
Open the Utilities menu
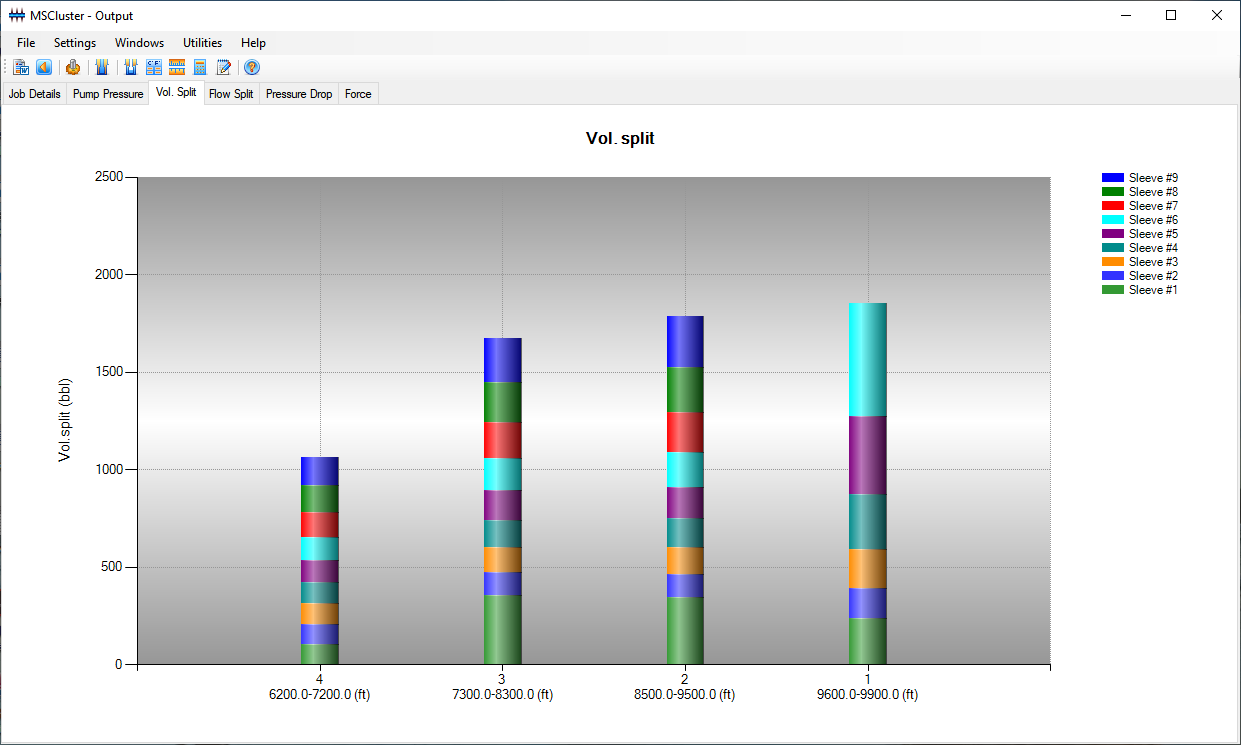(202, 43)
